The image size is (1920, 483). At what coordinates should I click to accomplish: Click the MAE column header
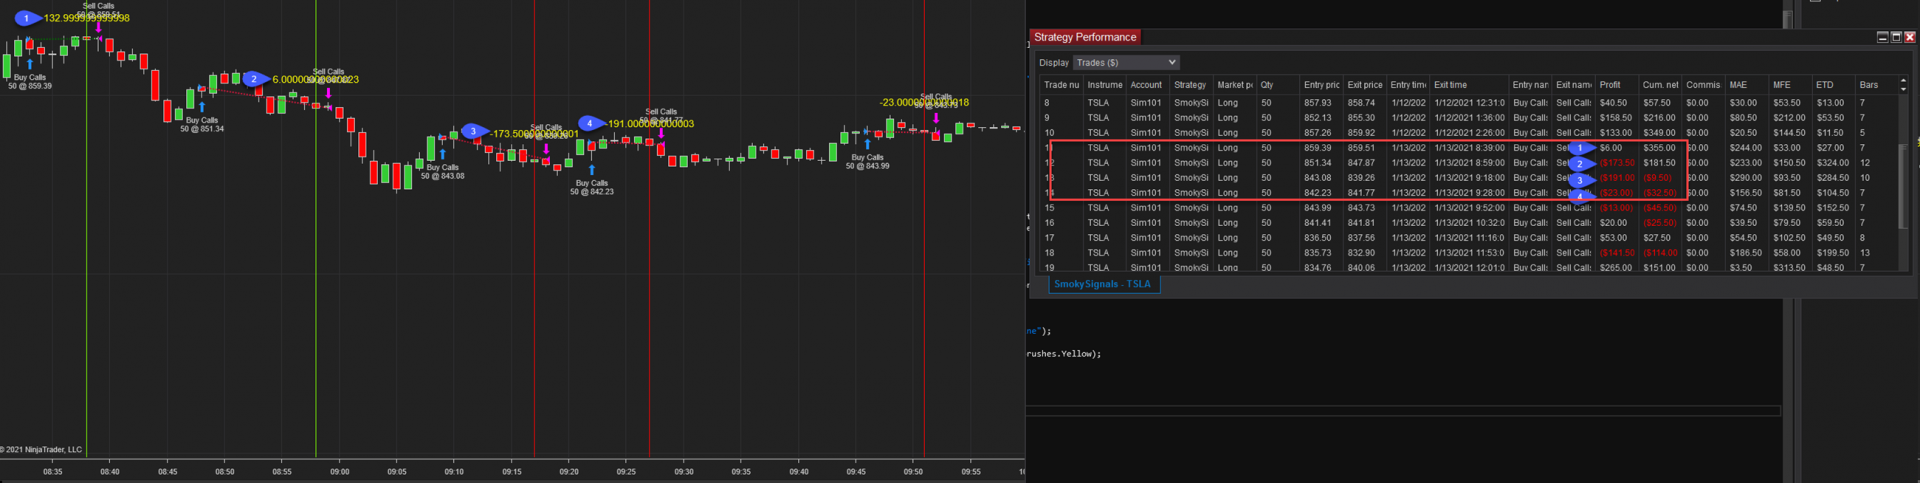click(x=1748, y=85)
